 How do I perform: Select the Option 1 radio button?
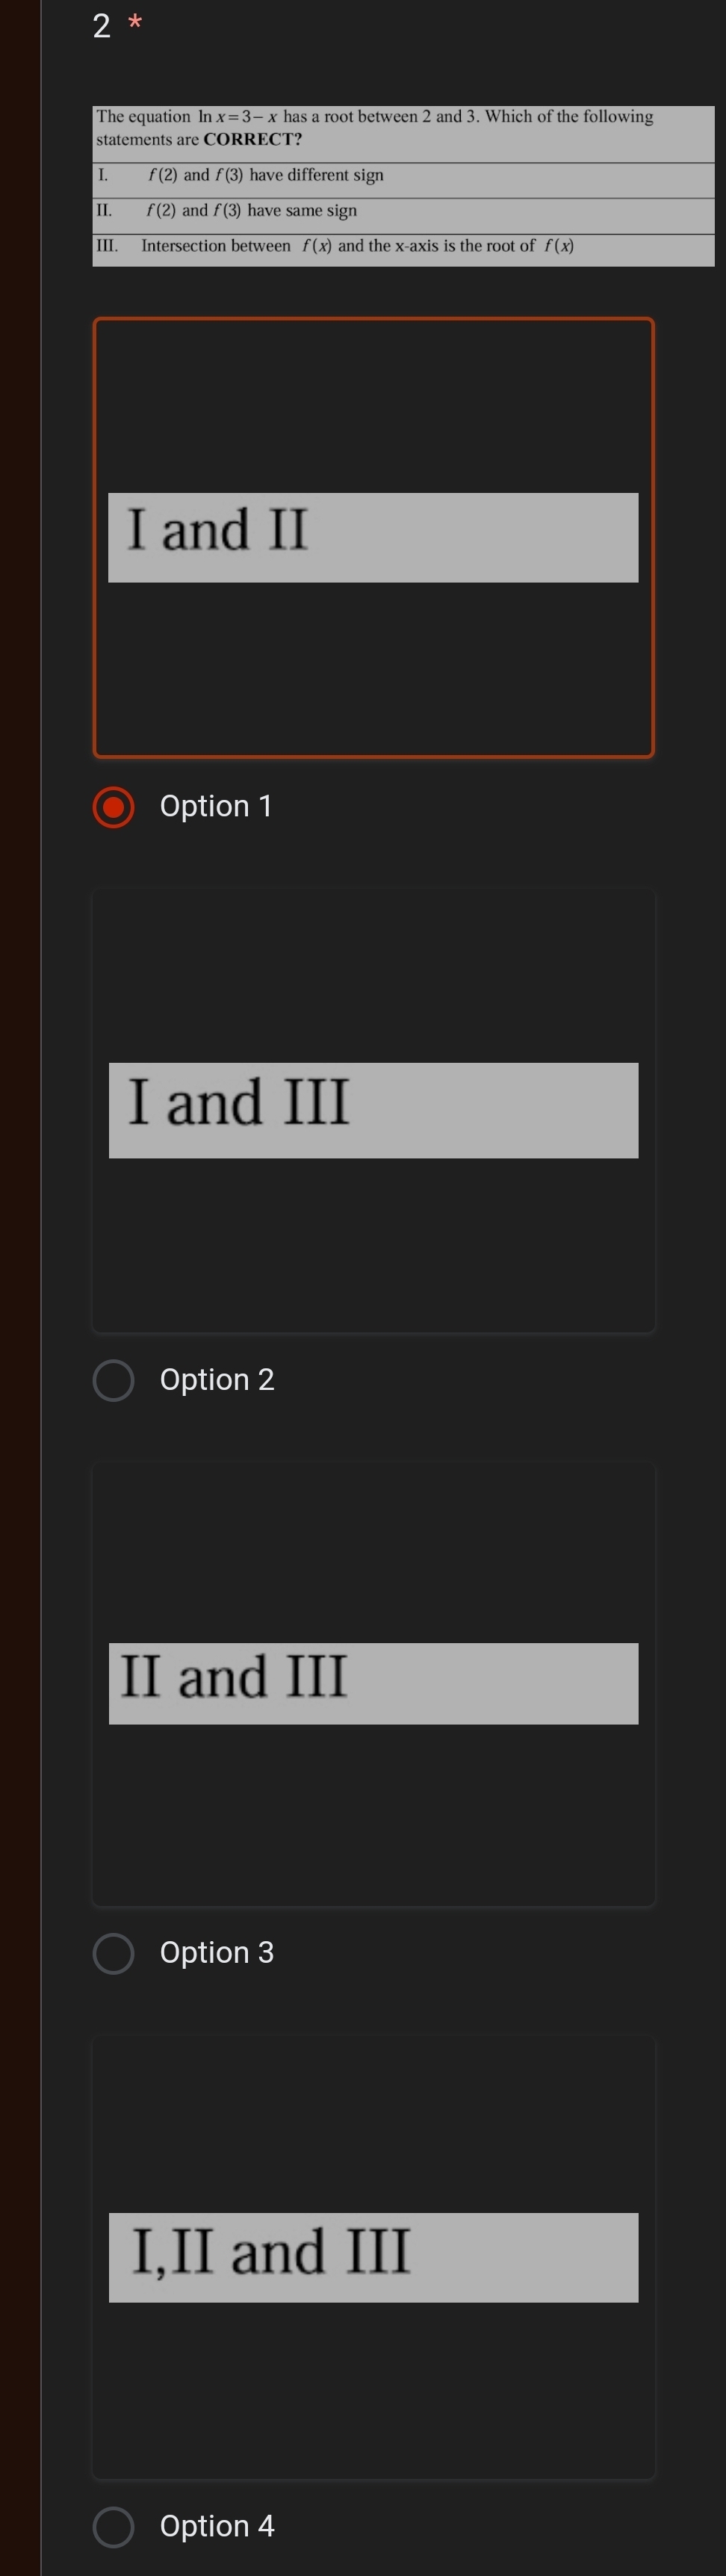pos(113,807)
